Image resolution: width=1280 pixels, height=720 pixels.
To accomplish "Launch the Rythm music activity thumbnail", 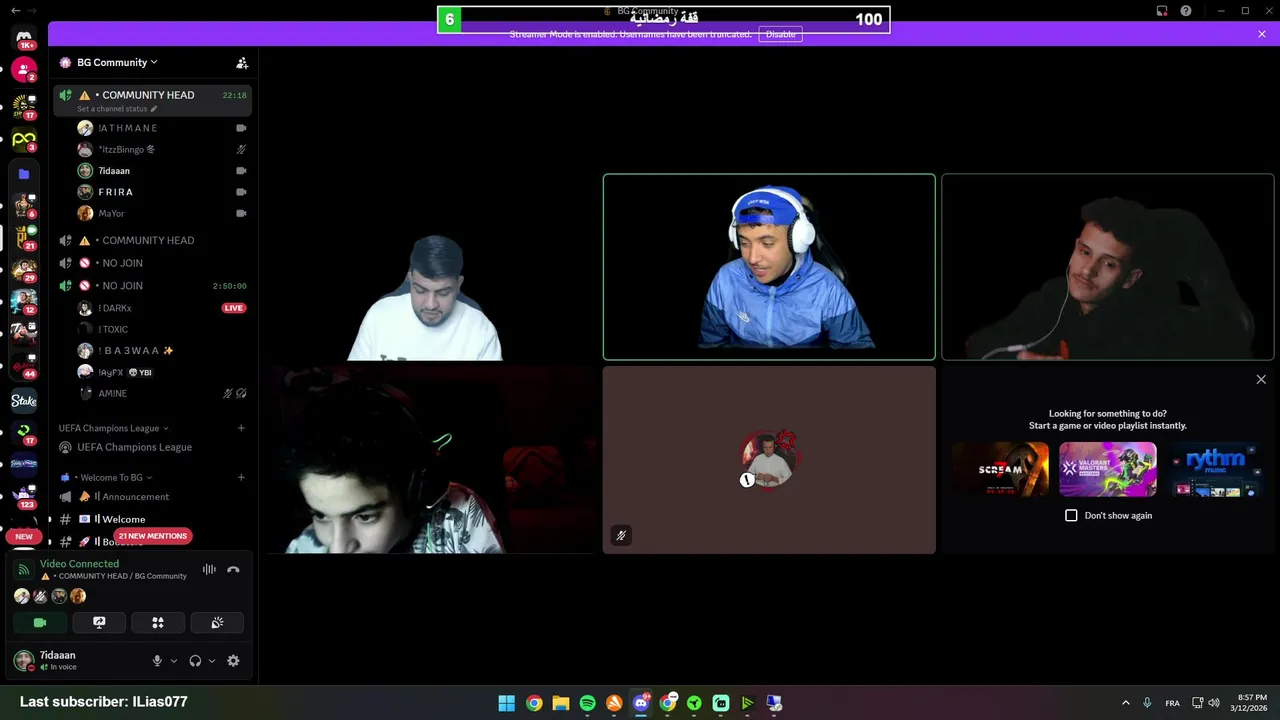I will (1215, 469).
